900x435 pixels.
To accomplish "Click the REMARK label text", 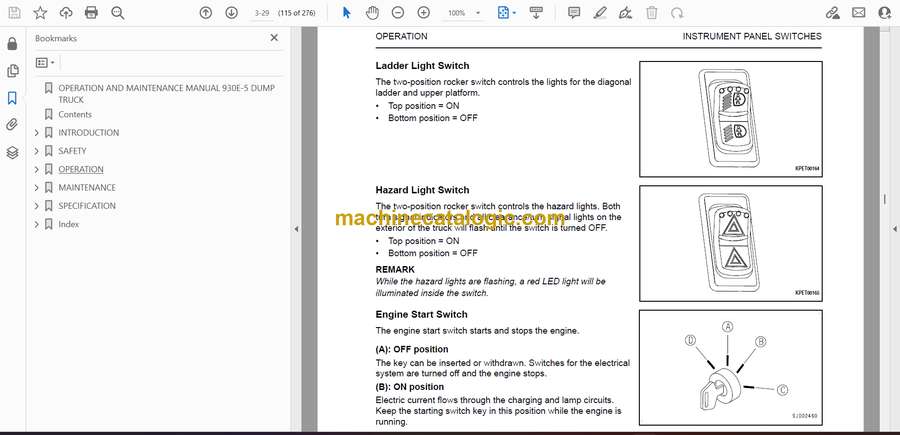I will tap(395, 269).
